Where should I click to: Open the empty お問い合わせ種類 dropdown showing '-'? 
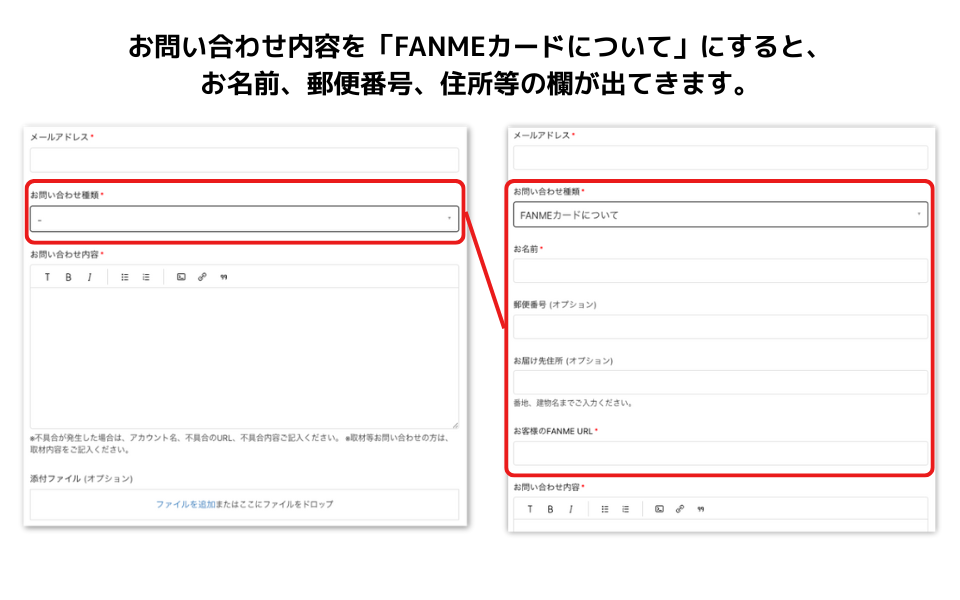tap(244, 219)
